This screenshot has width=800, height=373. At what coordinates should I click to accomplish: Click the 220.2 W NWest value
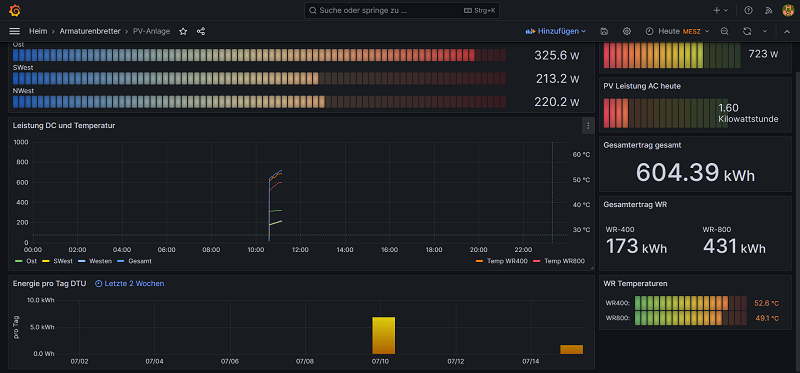pos(557,102)
